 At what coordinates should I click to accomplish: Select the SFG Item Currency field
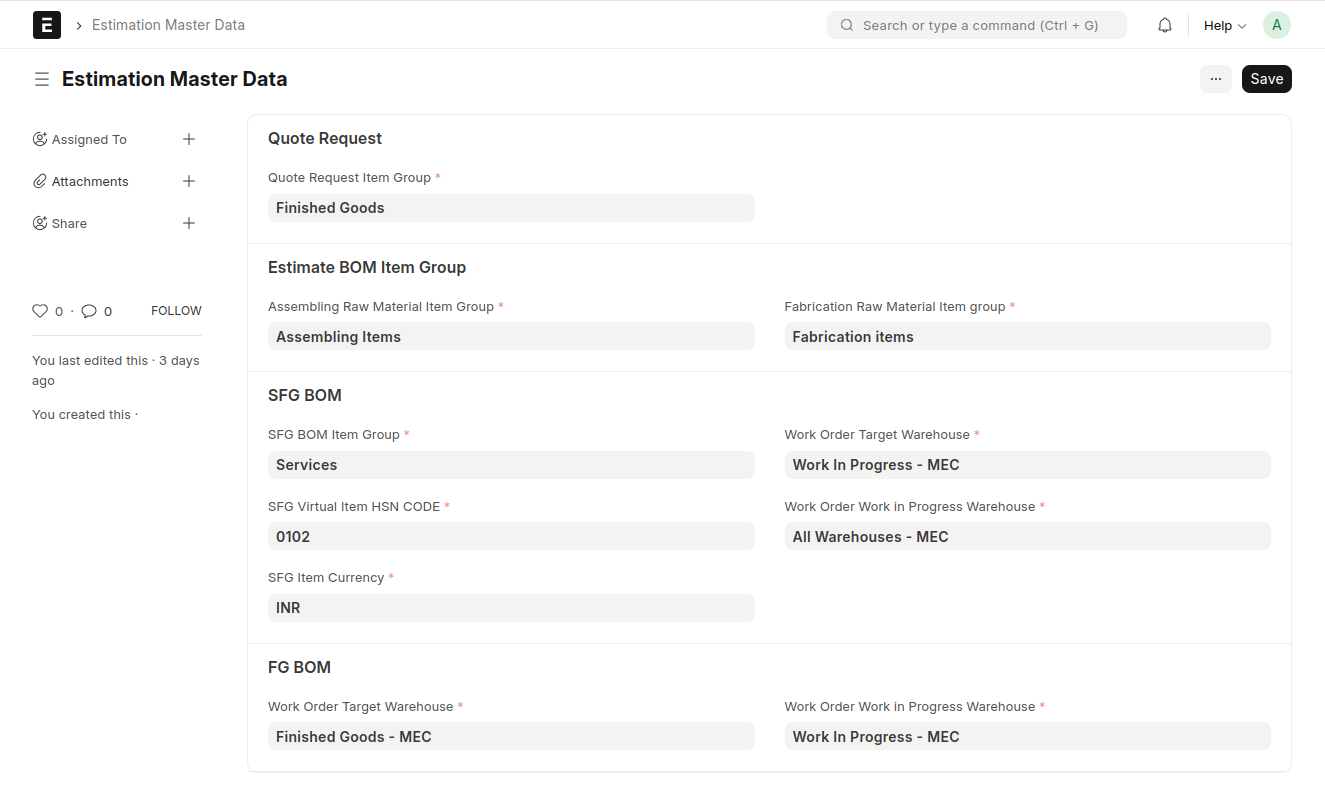[x=510, y=608]
